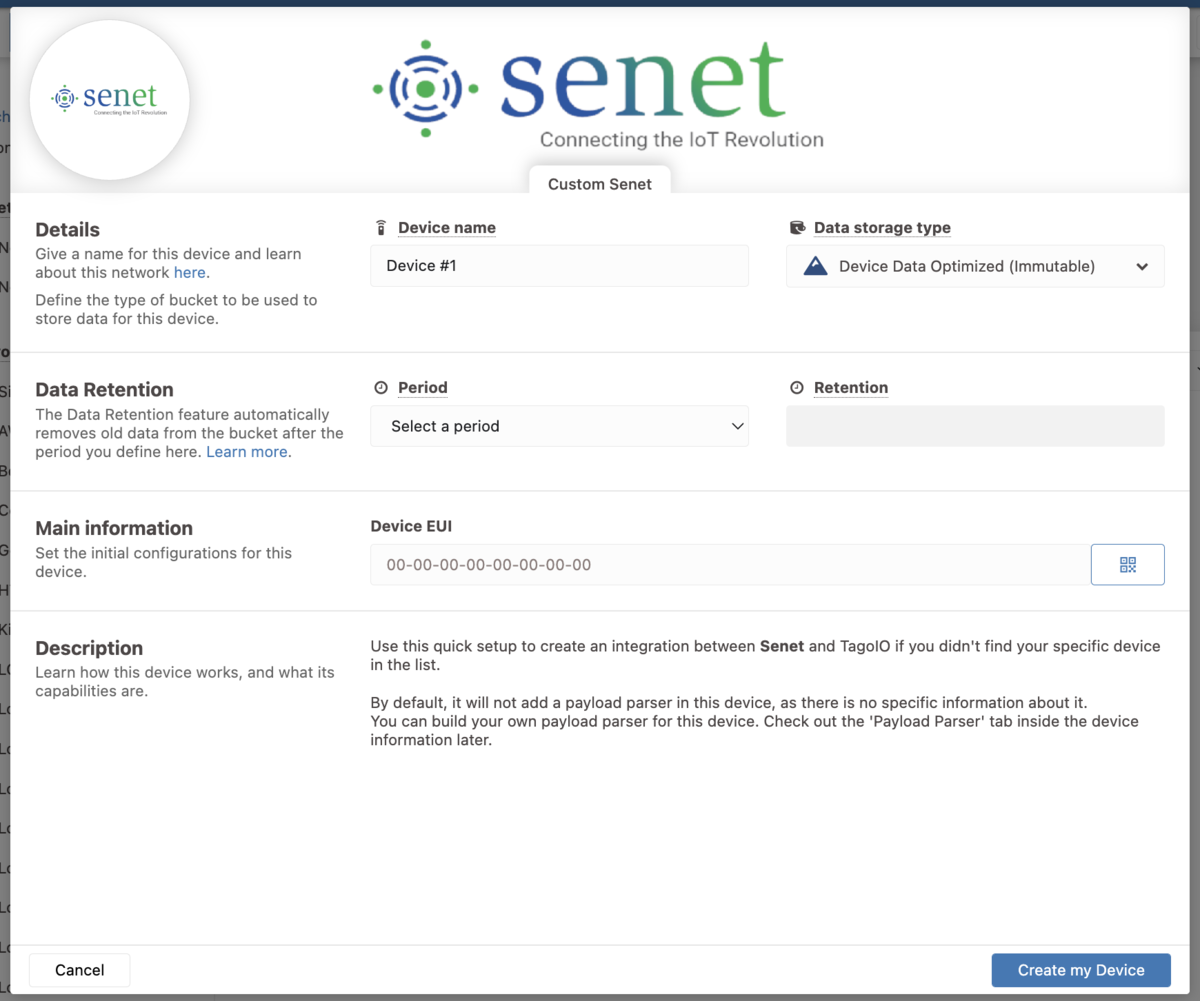Click the Description section heading
Image resolution: width=1200 pixels, height=1001 pixels.
(89, 648)
